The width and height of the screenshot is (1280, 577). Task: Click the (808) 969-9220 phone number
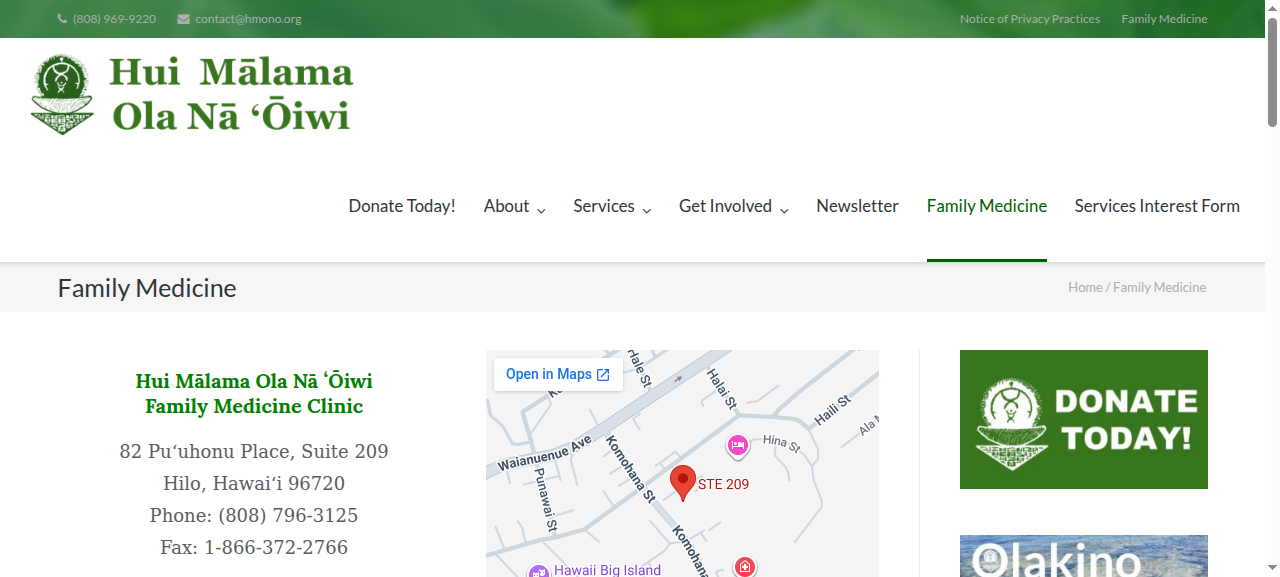114,19
